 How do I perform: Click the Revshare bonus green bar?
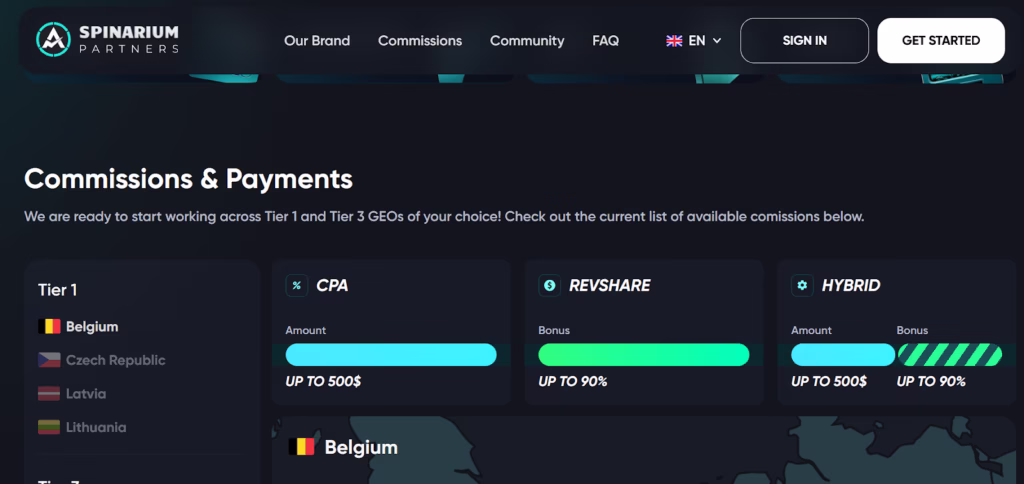(x=644, y=355)
